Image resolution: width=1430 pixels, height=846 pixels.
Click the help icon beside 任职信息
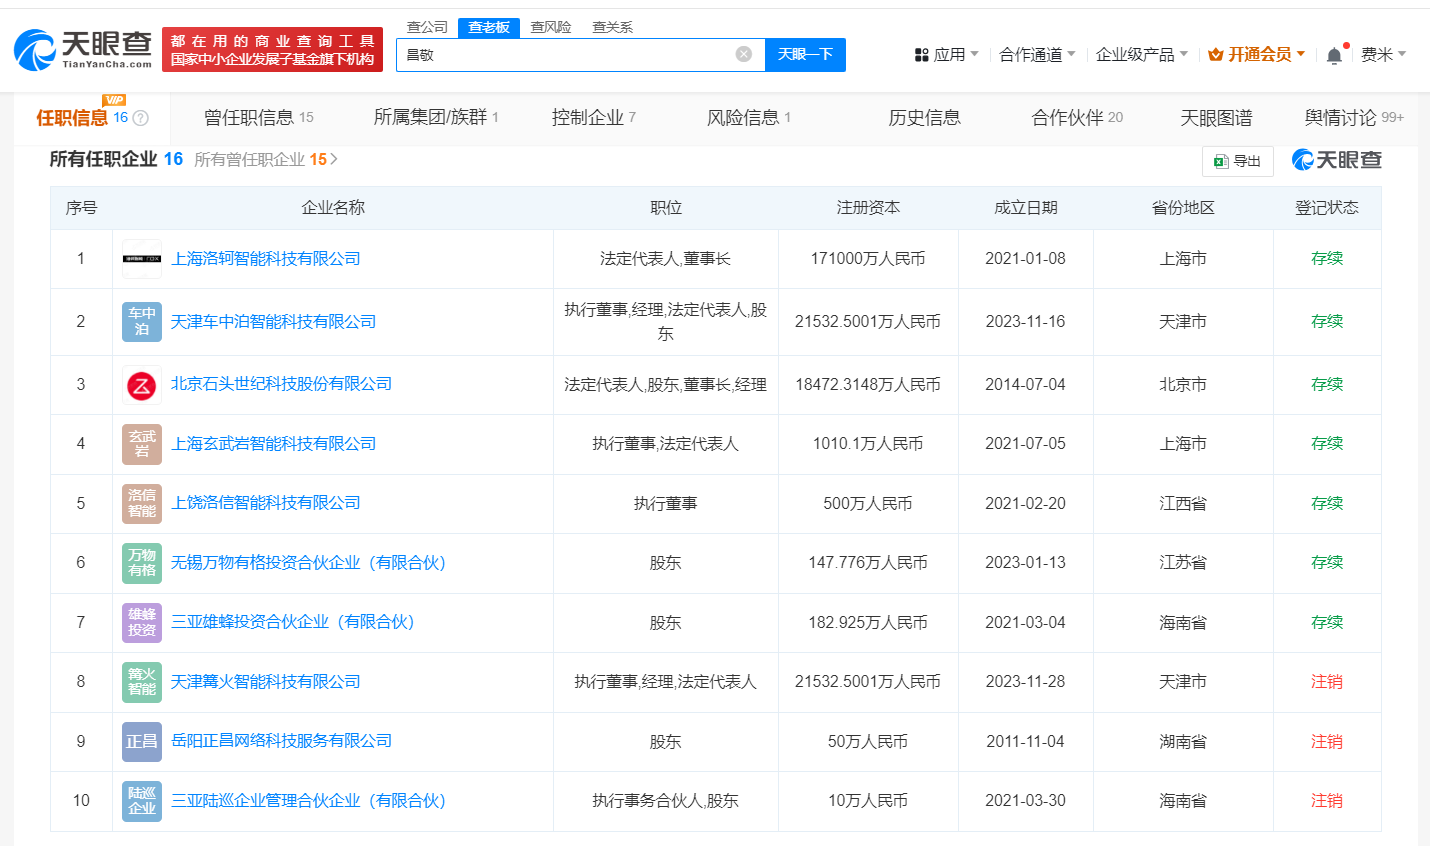tap(141, 118)
